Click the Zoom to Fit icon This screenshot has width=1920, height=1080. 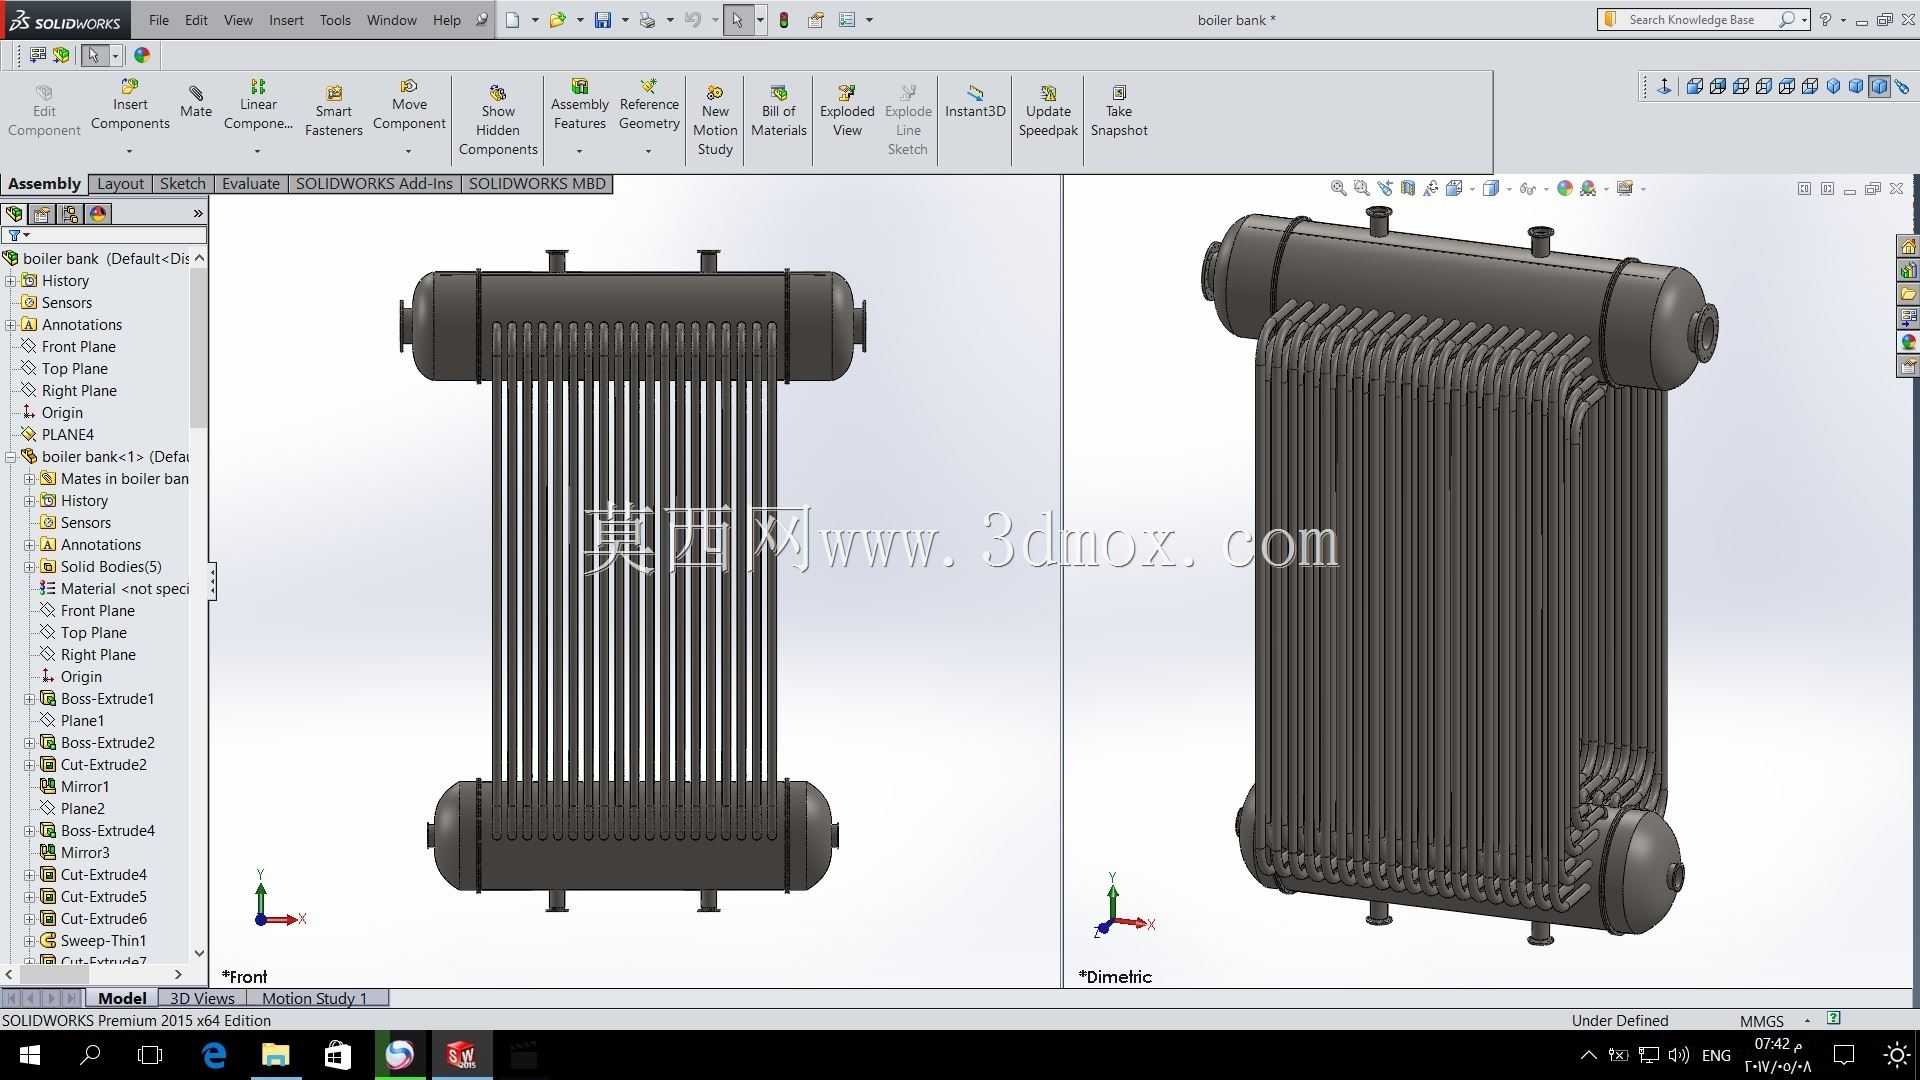click(x=1338, y=188)
